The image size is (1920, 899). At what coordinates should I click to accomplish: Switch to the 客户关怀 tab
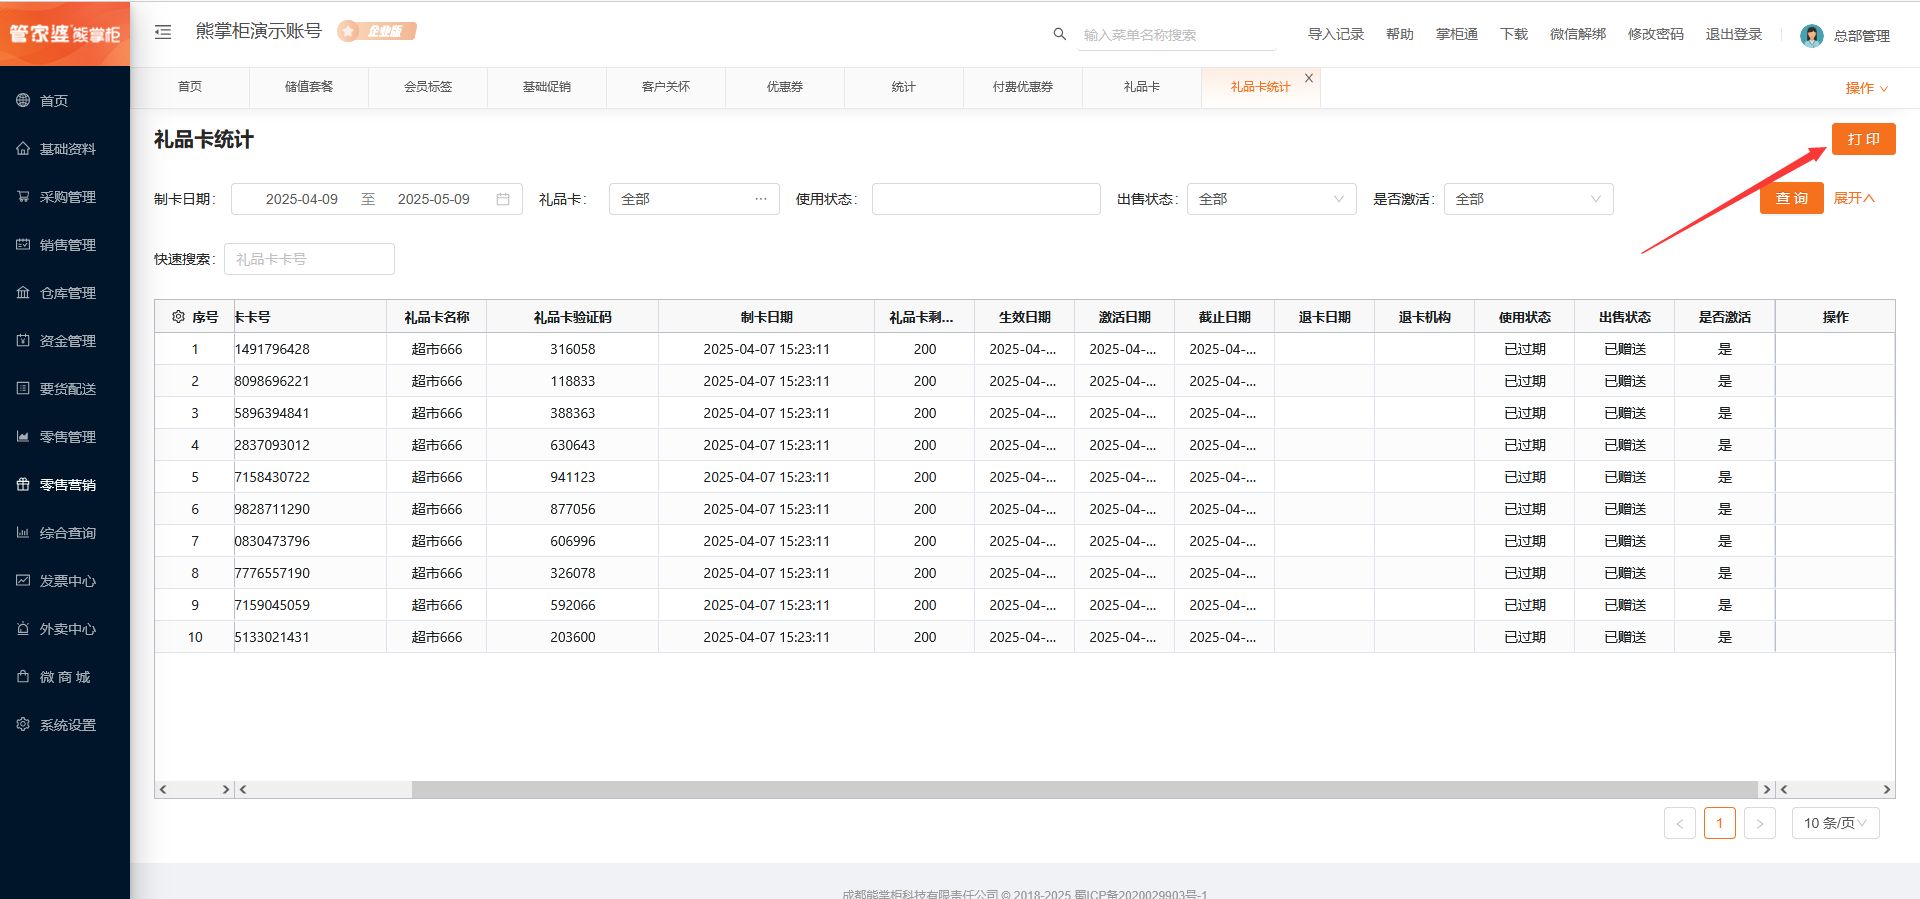(666, 87)
